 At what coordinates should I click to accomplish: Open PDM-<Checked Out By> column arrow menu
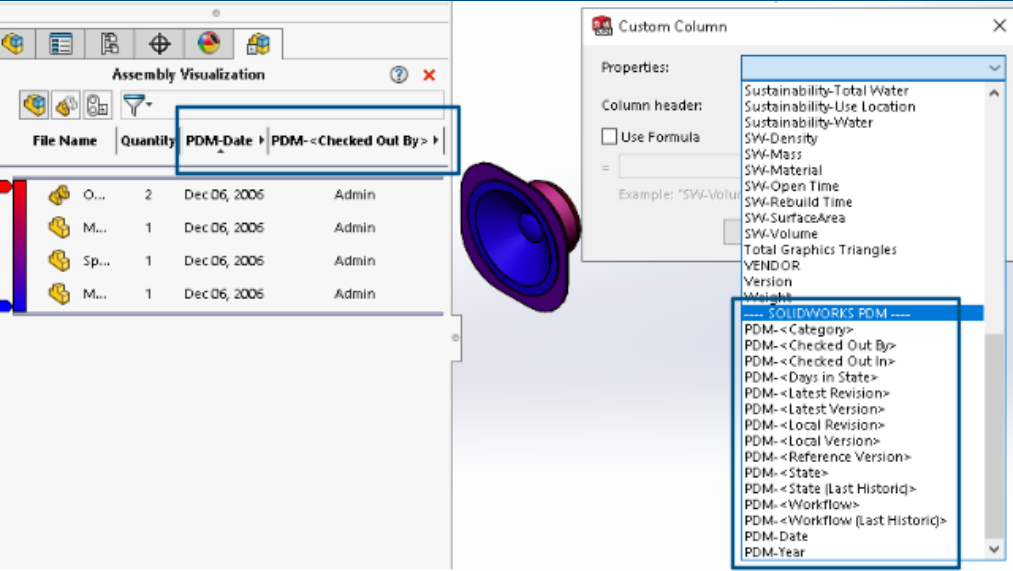[436, 140]
